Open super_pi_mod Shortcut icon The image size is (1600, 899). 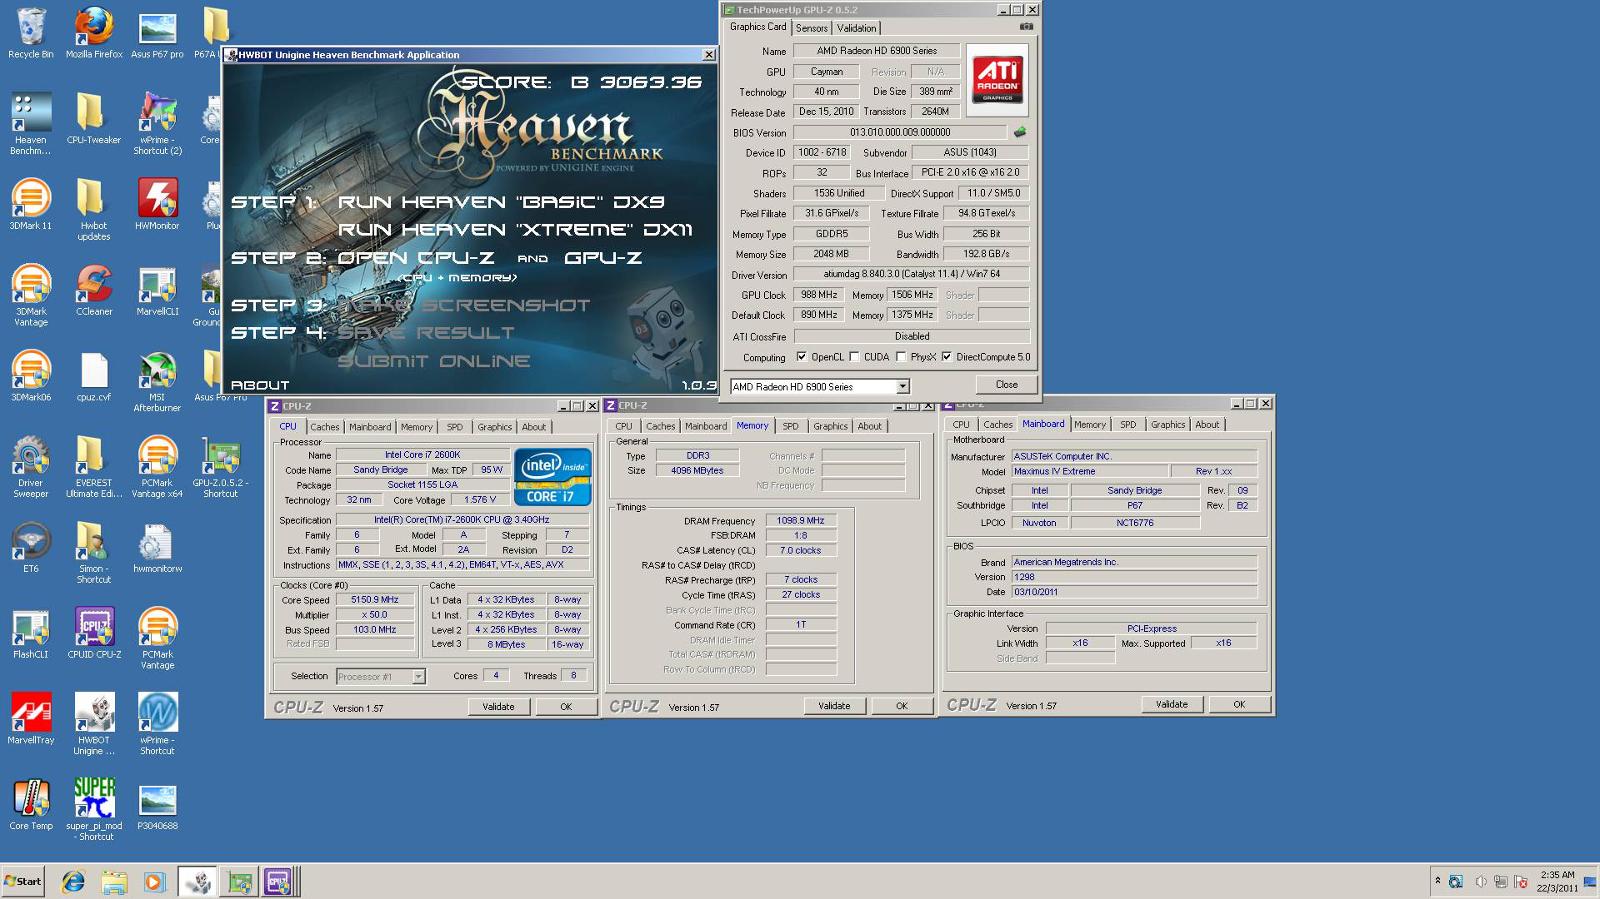[94, 809]
